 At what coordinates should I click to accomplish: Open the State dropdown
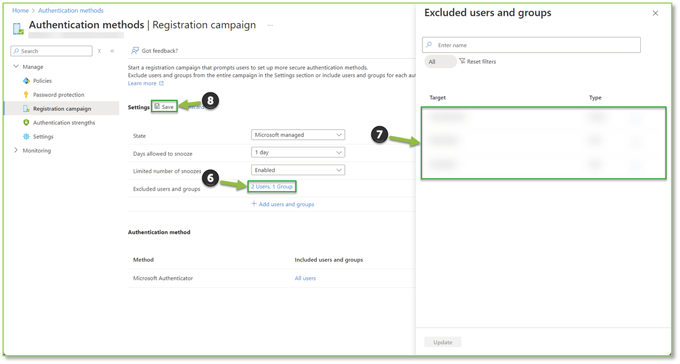pyautogui.click(x=298, y=135)
